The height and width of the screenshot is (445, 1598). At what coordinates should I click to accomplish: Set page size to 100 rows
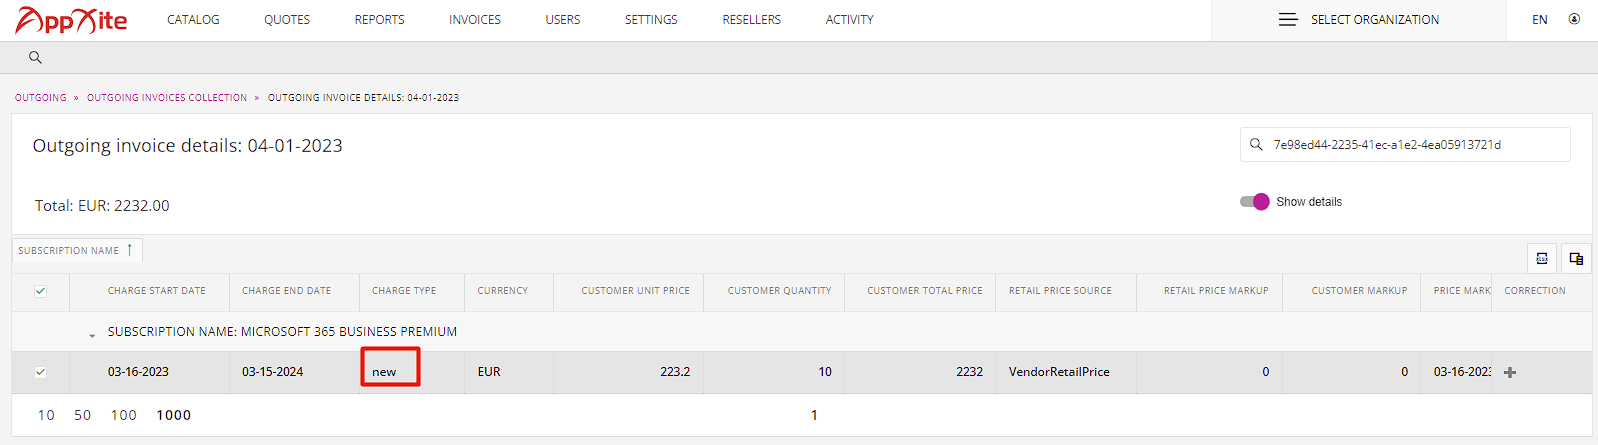[124, 415]
